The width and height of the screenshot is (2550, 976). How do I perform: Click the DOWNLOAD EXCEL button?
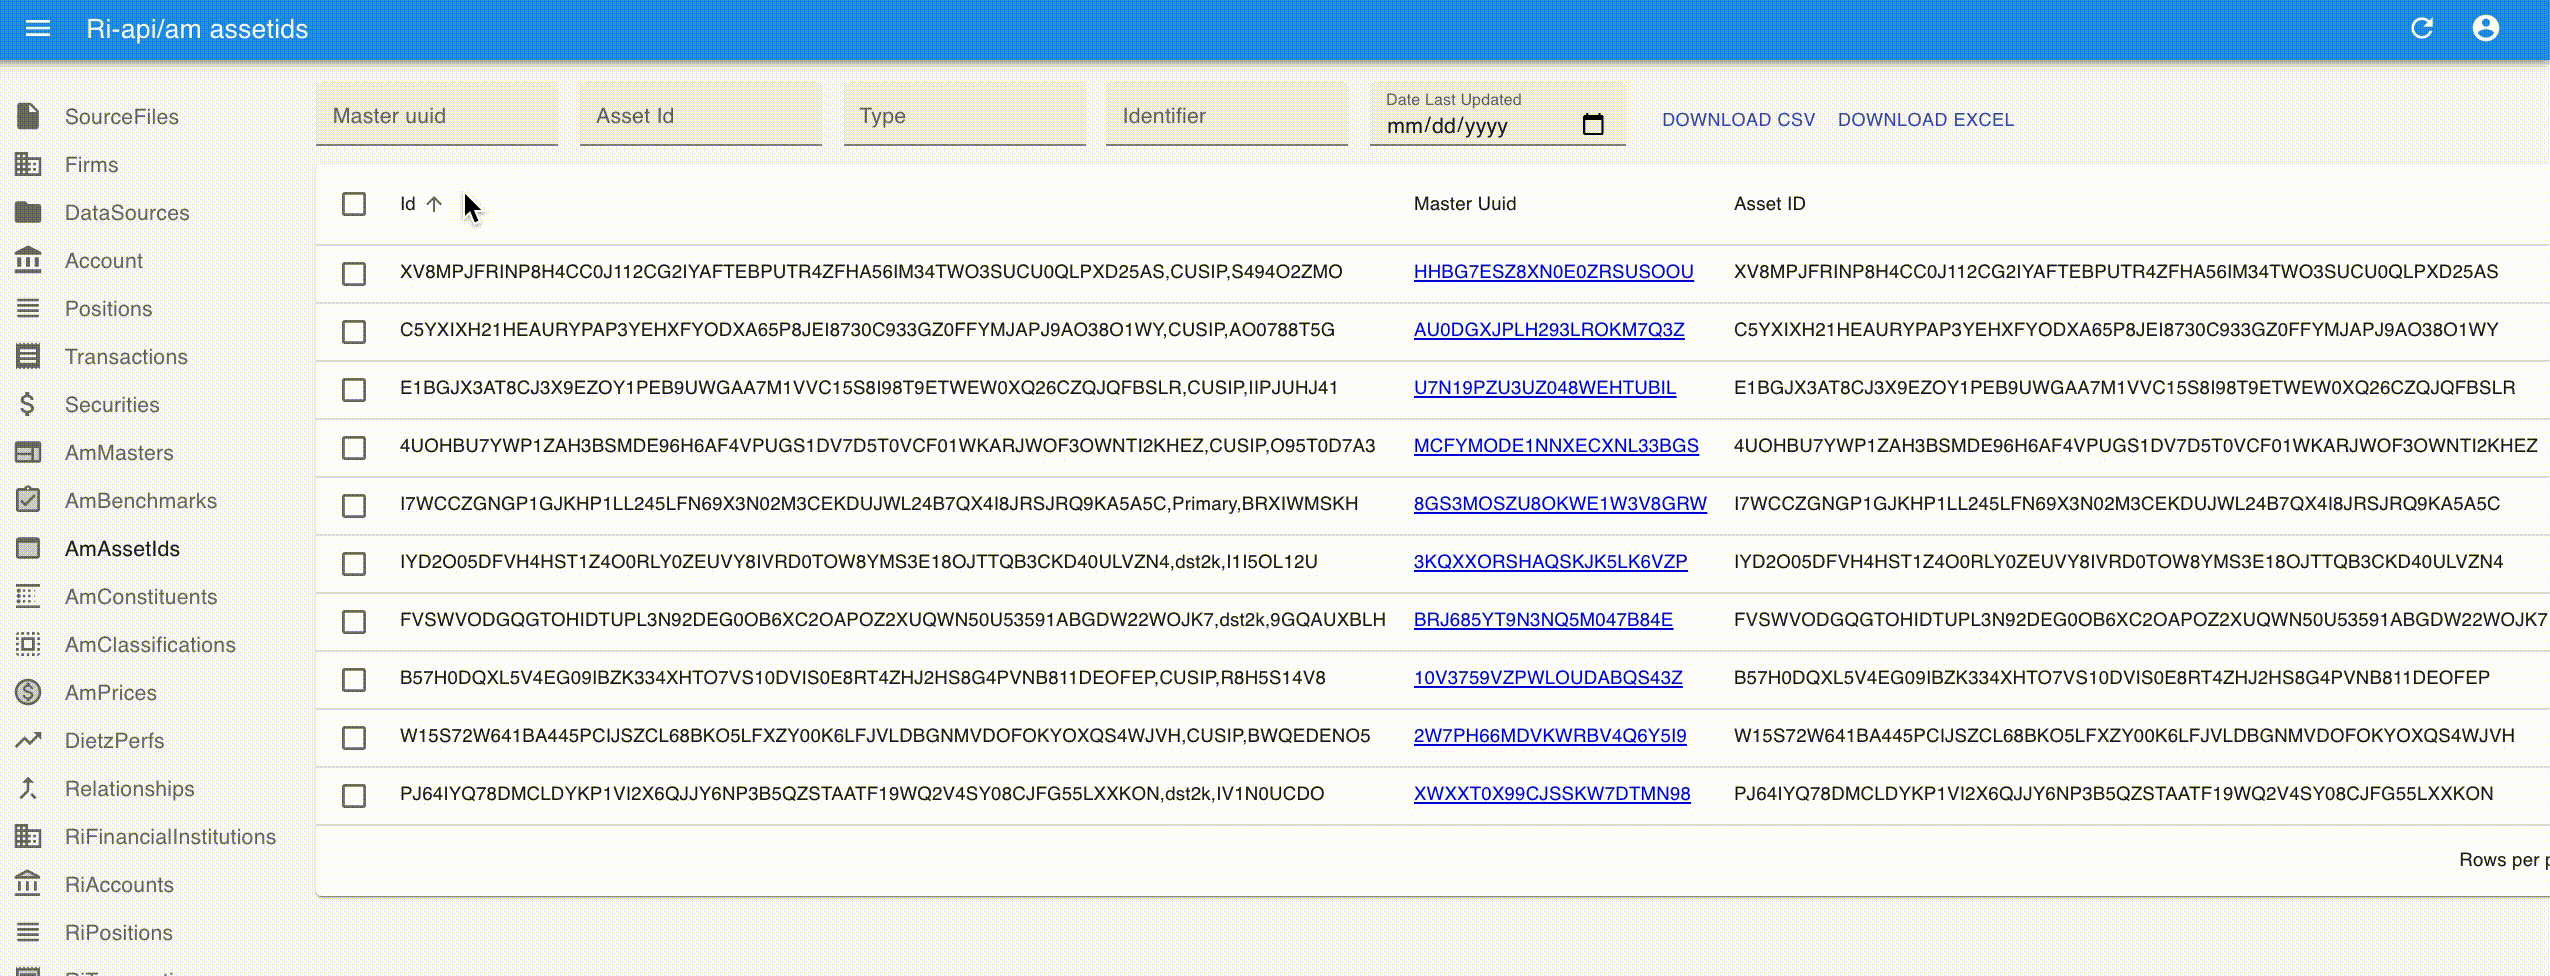coord(1926,119)
